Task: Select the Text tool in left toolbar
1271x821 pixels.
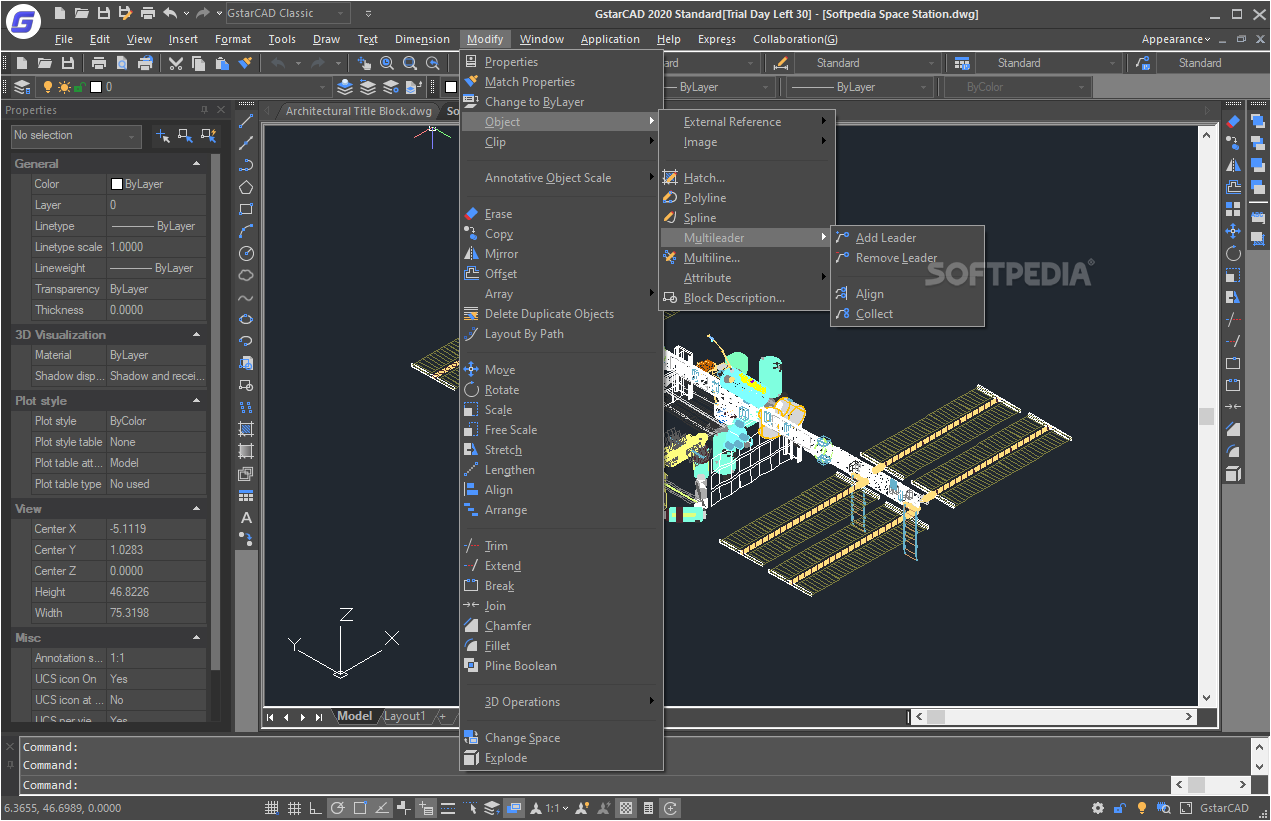Action: [x=246, y=517]
